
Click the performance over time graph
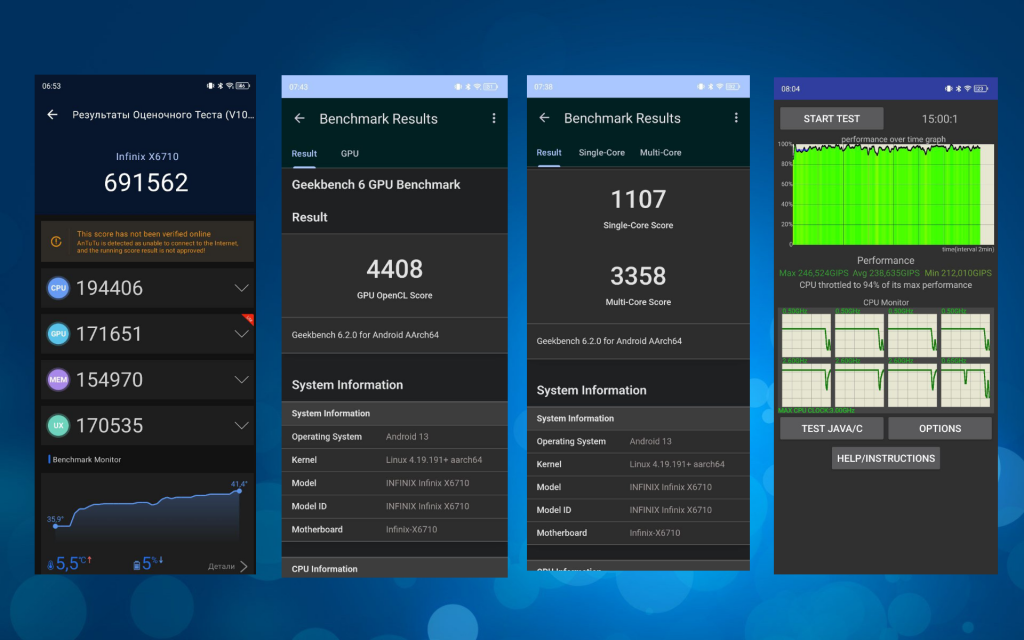click(x=886, y=194)
